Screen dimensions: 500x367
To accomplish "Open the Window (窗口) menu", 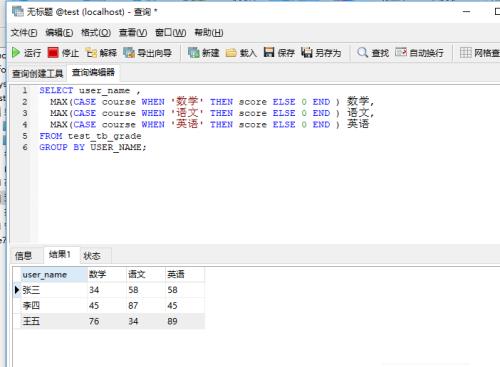I will 171,33.
